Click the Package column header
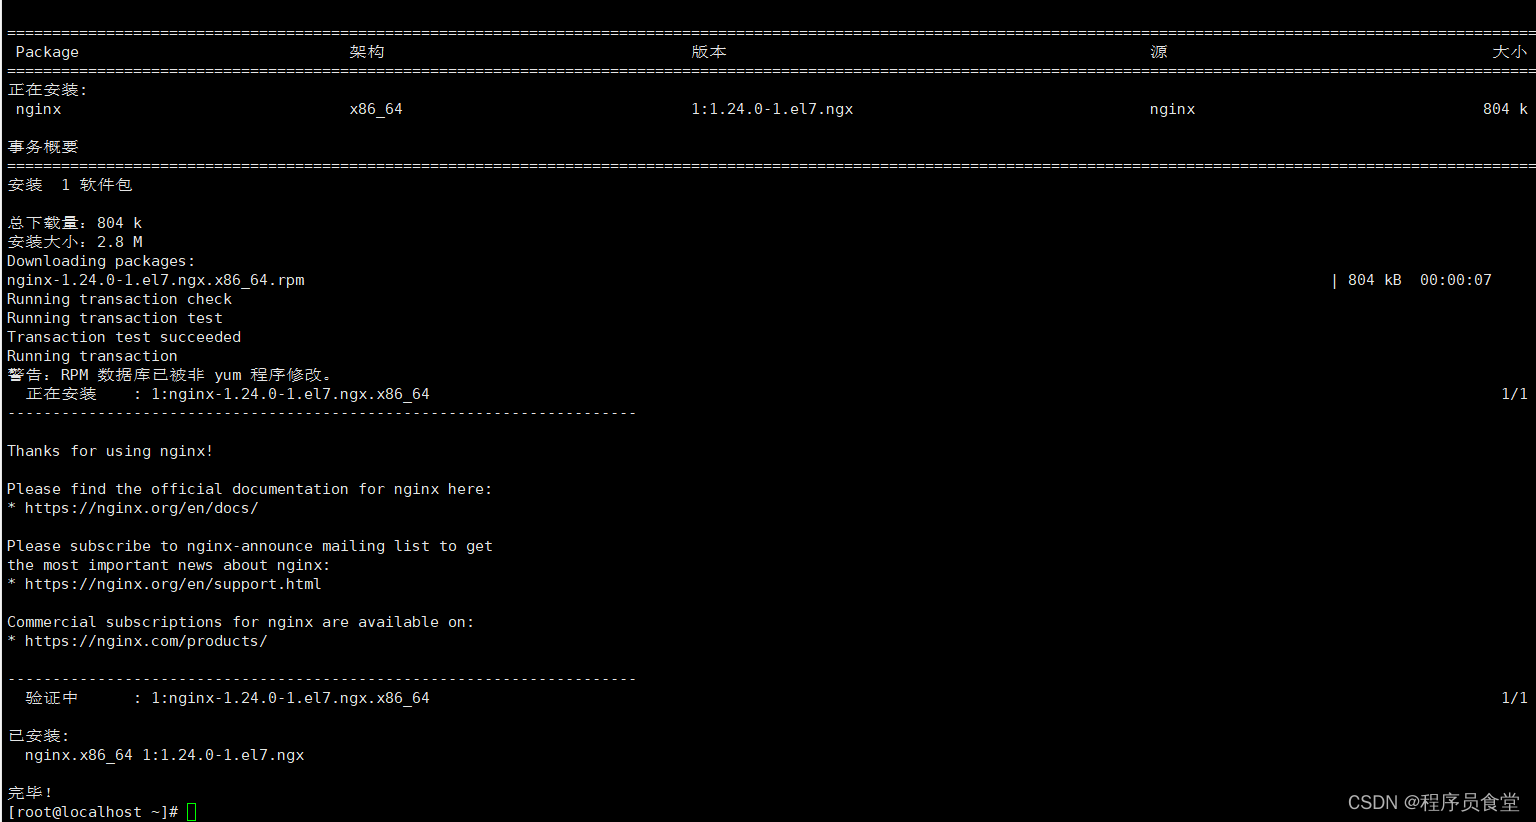1536x822 pixels. (x=47, y=51)
